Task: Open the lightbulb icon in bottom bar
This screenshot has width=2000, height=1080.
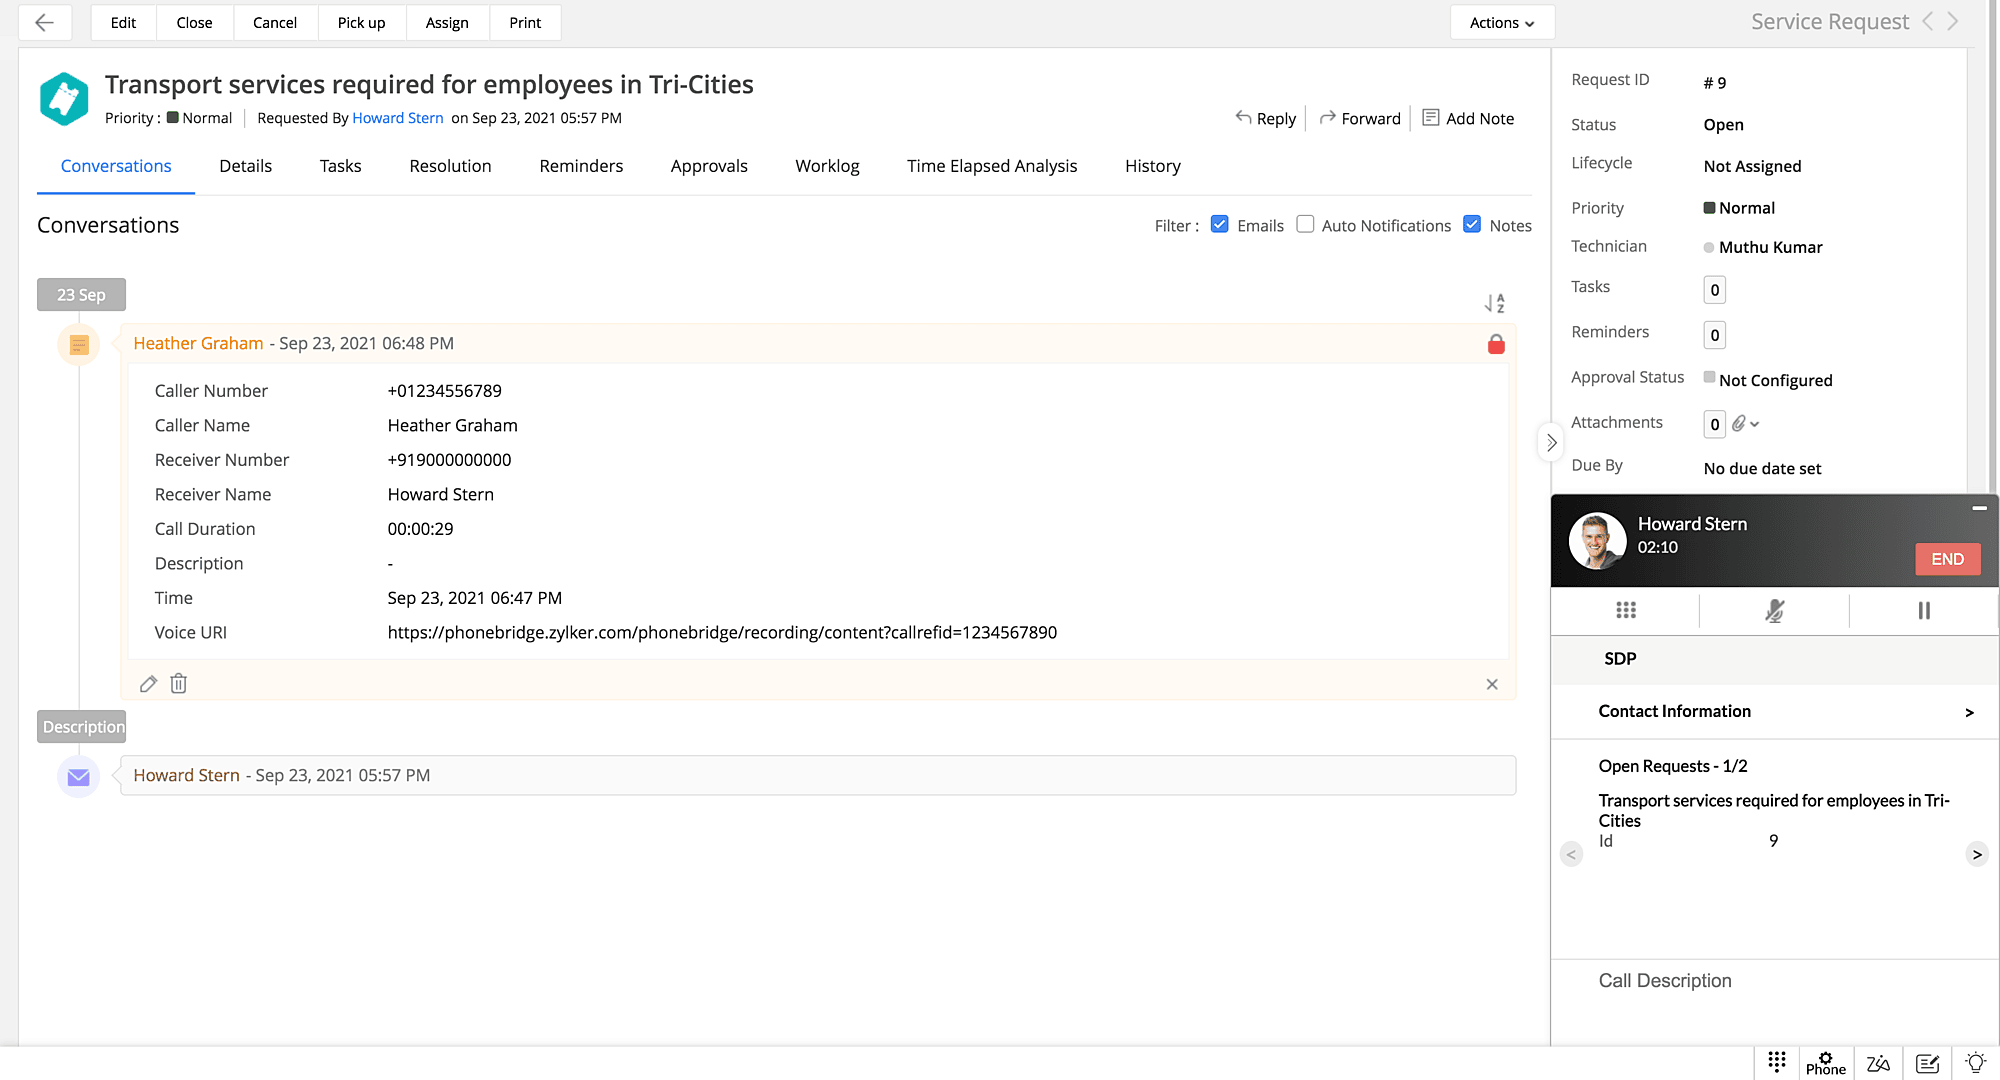Action: (1975, 1063)
